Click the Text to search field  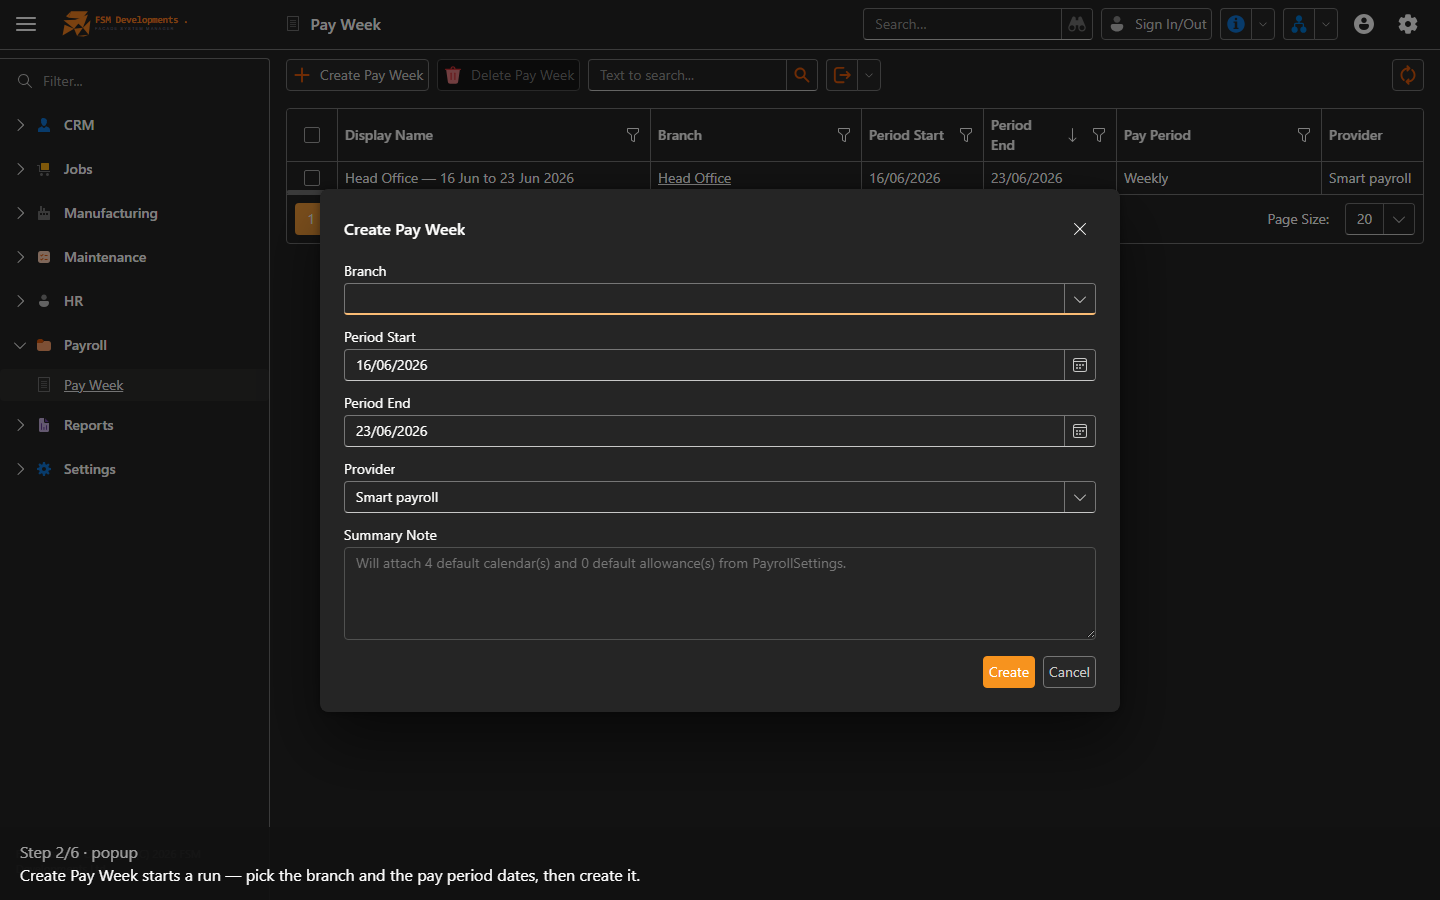[x=688, y=75]
